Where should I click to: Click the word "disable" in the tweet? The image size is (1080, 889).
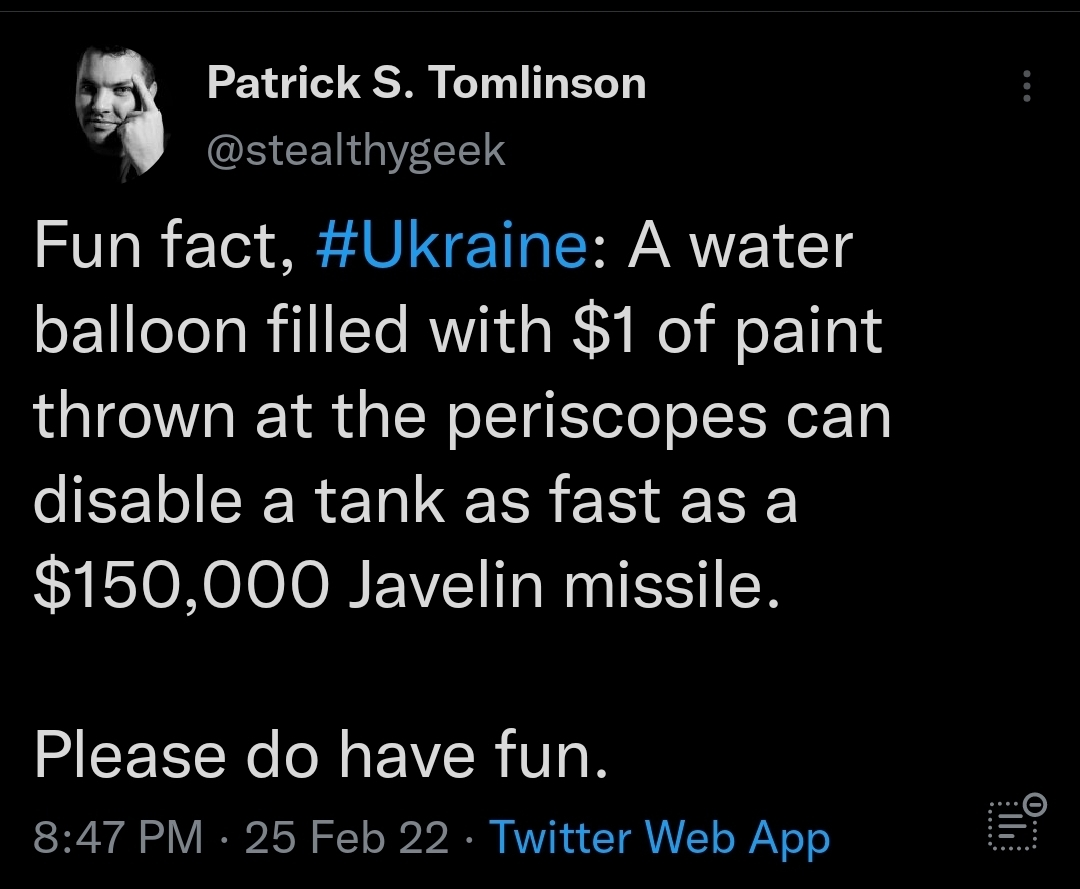142,502
